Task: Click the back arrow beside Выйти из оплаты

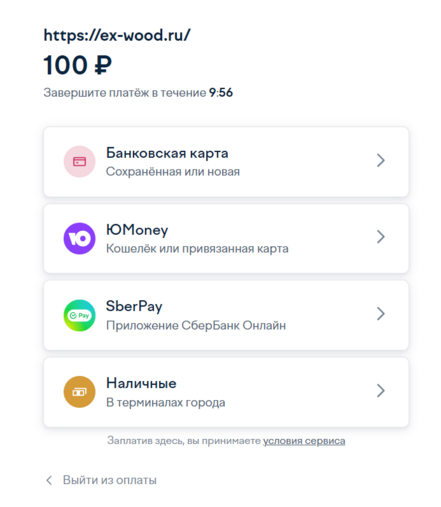Action: (49, 480)
